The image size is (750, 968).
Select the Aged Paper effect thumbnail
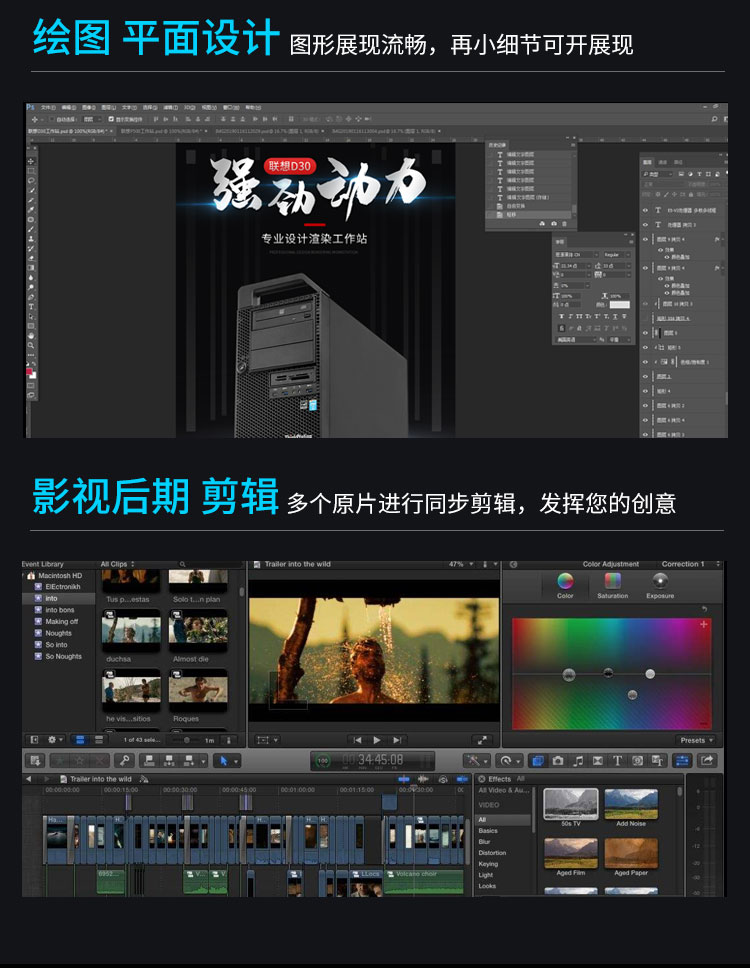point(631,854)
